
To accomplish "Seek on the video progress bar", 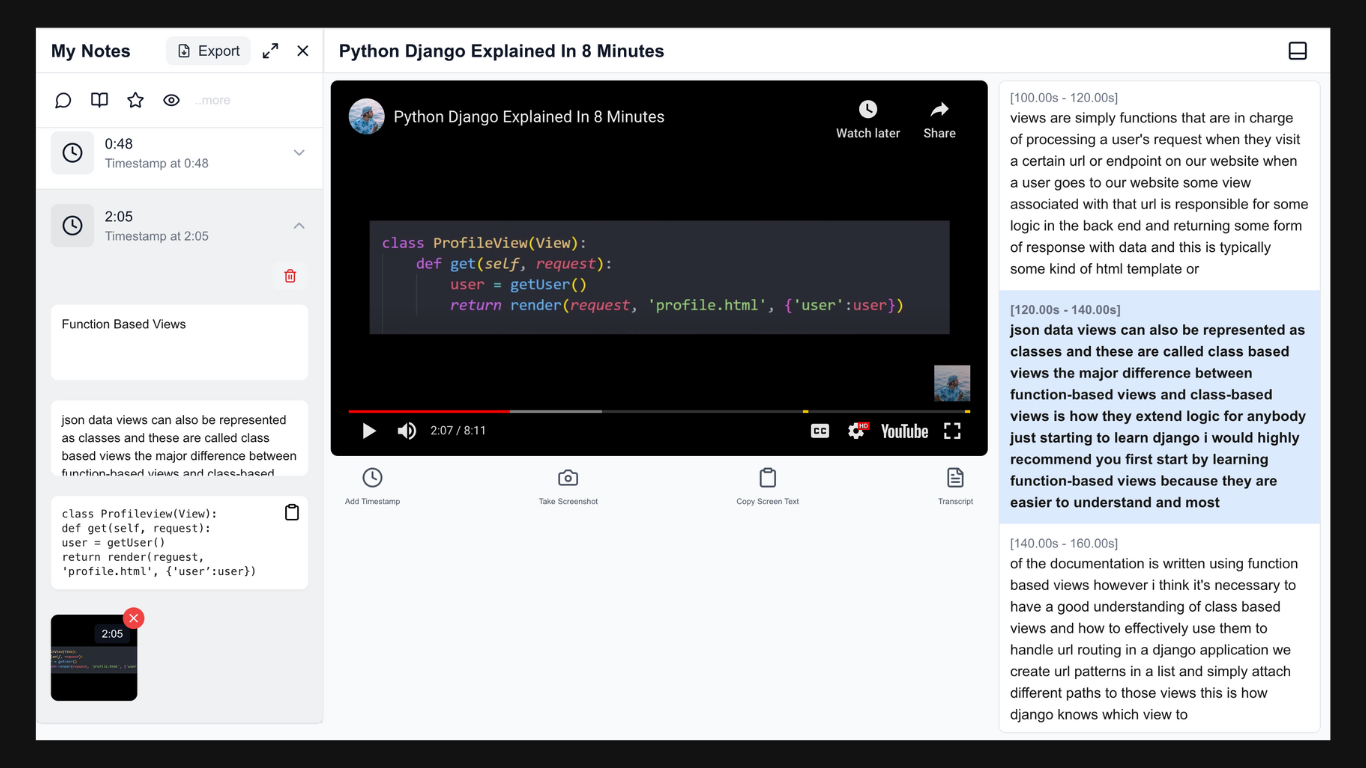I will (x=659, y=411).
